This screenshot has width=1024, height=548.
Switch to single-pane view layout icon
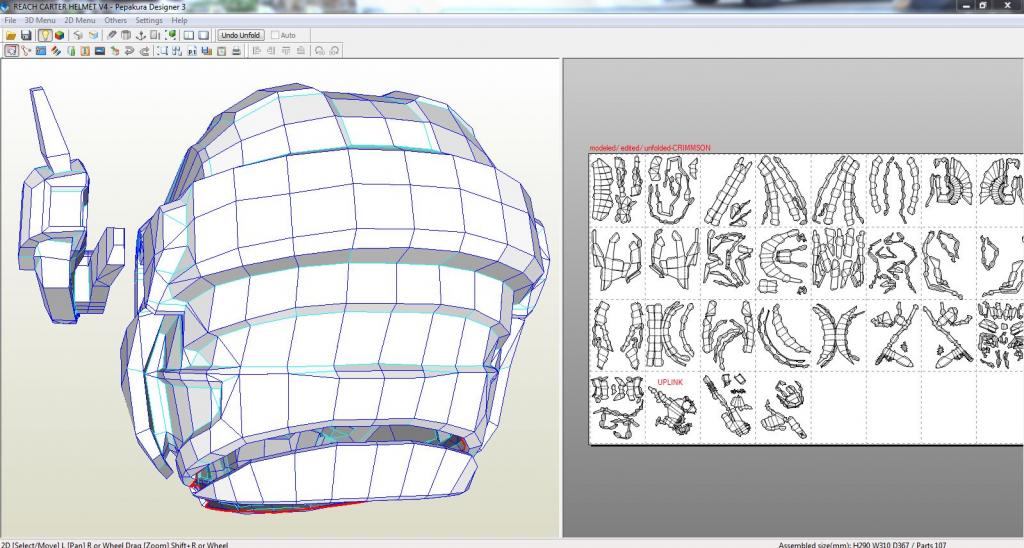(203, 35)
